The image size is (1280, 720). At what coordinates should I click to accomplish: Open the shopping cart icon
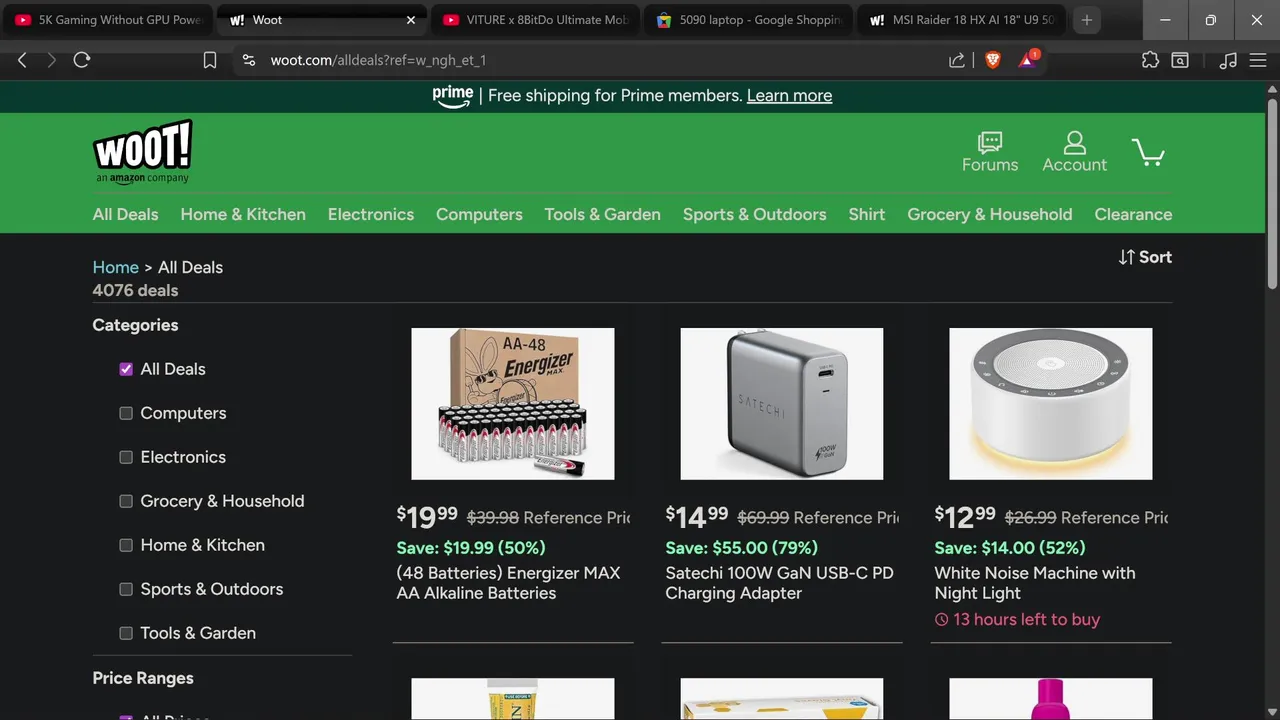pyautogui.click(x=1148, y=152)
